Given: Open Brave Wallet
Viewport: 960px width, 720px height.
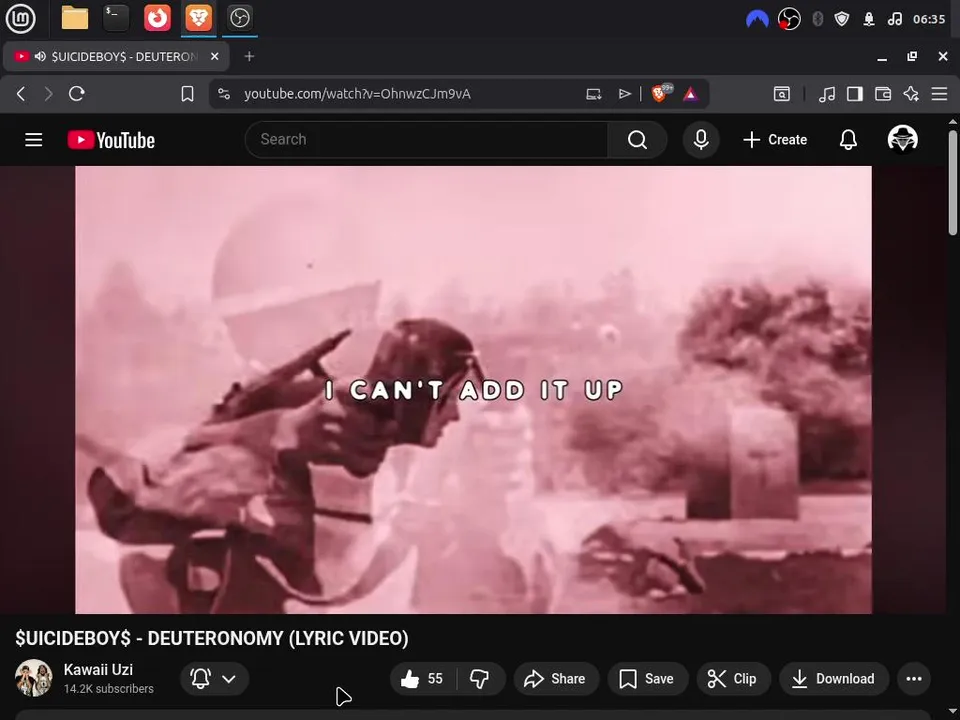Looking at the screenshot, I should point(883,94).
